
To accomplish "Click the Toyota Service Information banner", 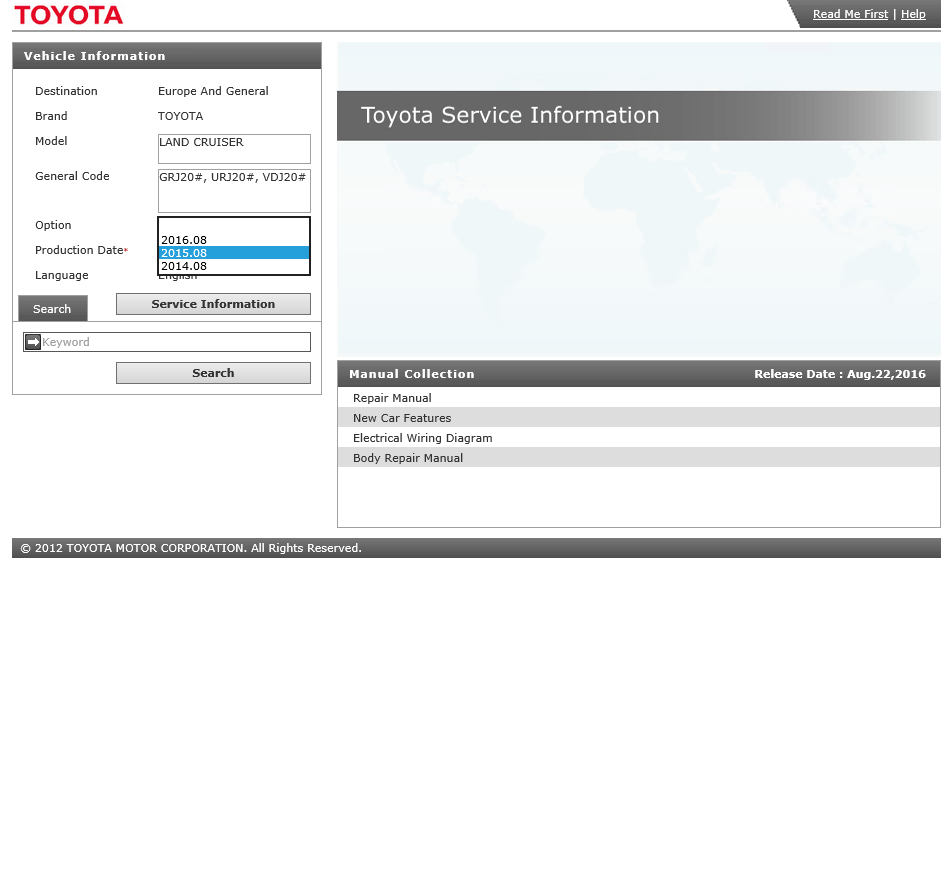I will coord(510,116).
